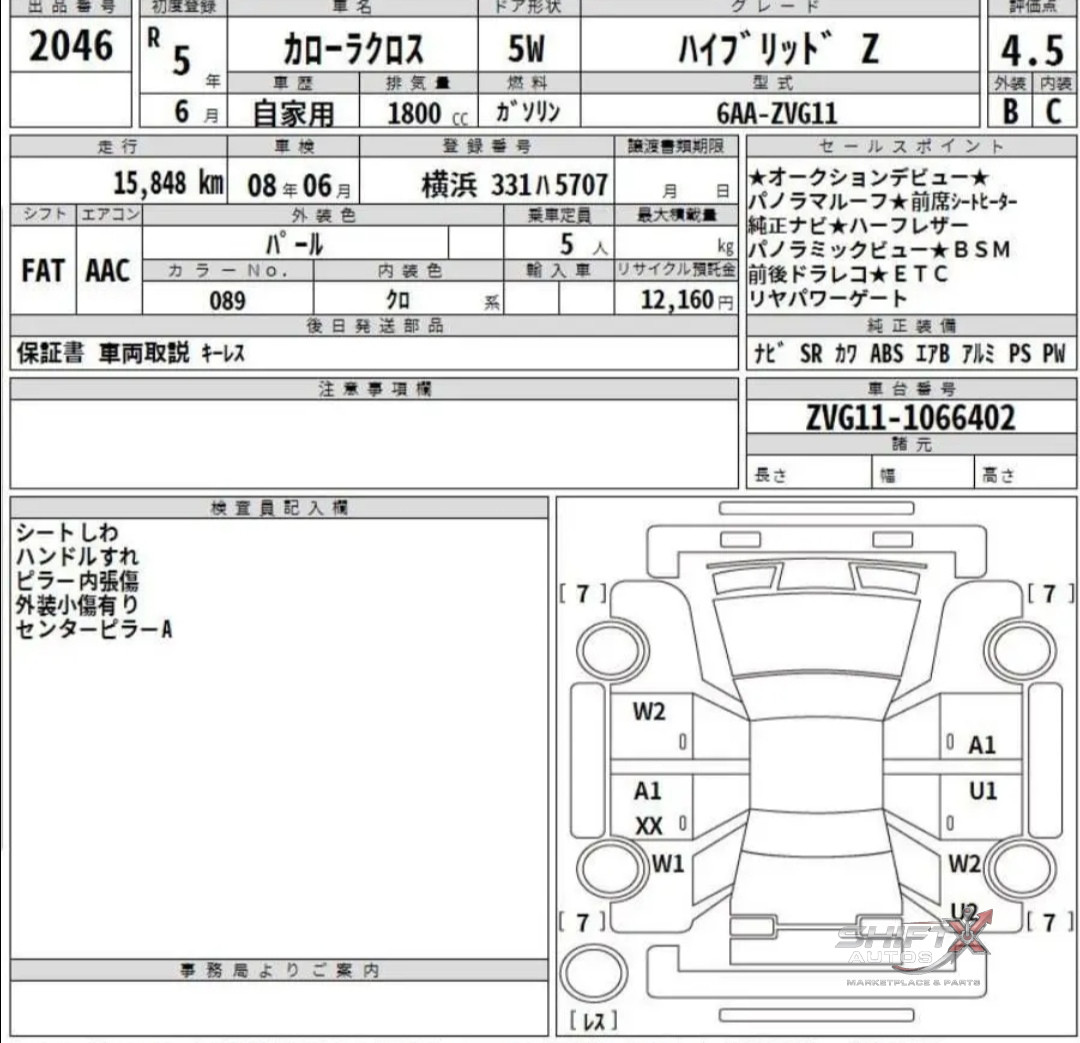This screenshot has height=1043, width=1080.
Task: Select inspector note ハンドルすれ
Action: pos(76,557)
